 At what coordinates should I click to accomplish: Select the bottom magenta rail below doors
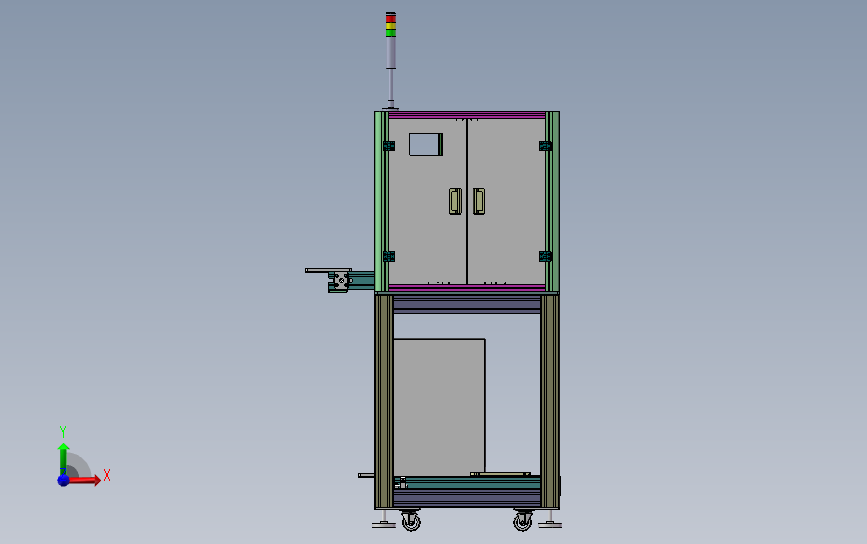tap(467, 287)
